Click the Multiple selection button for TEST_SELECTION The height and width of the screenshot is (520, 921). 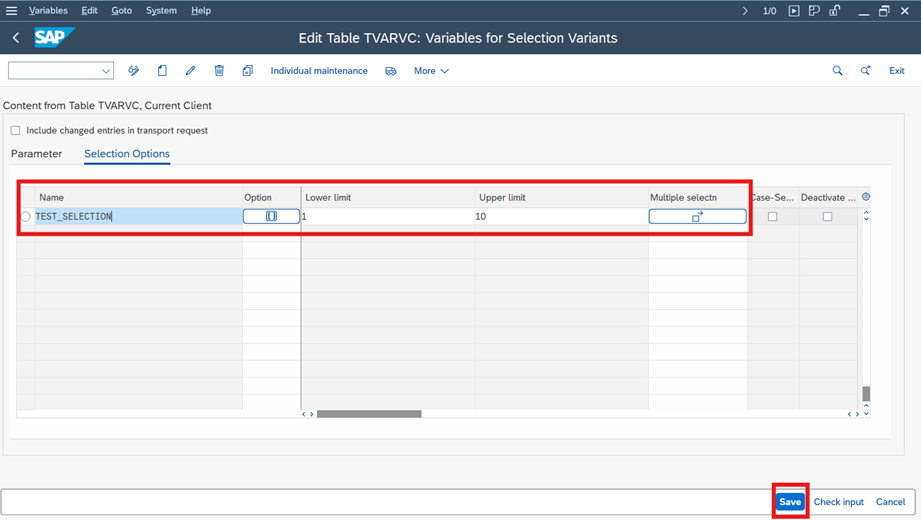point(697,216)
